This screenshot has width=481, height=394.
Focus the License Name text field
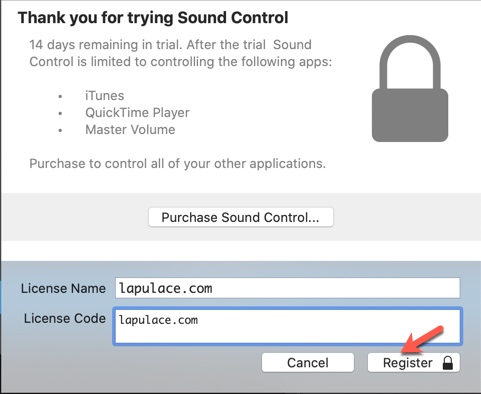(288, 288)
